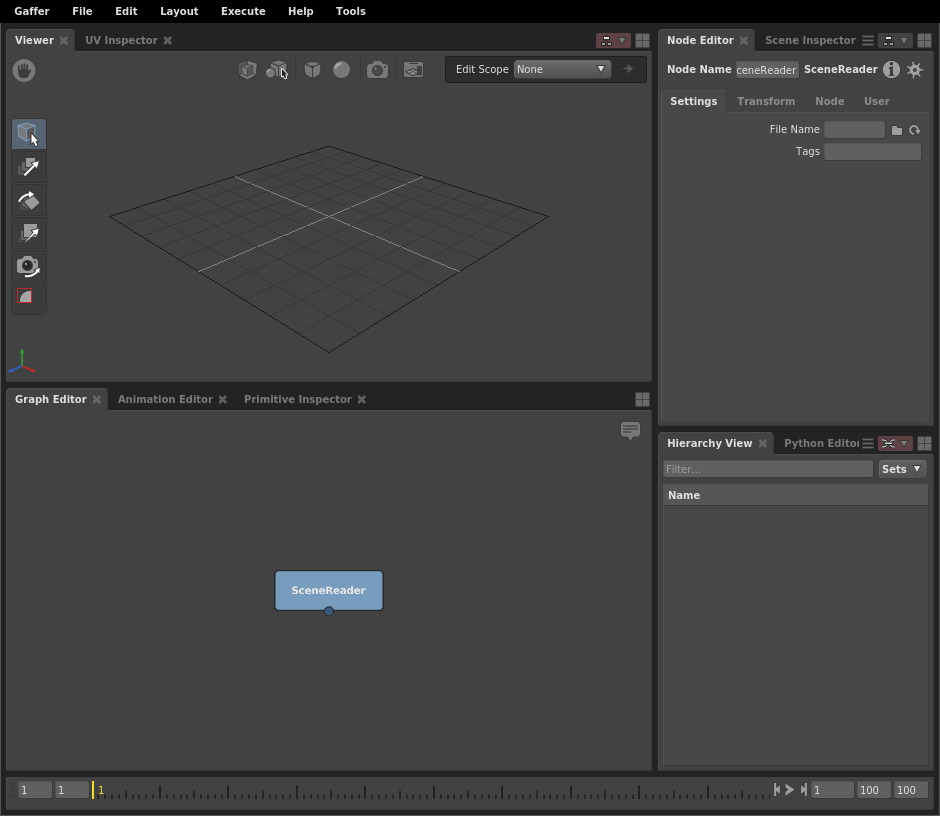940x816 pixels.
Task: Close the Primitive Inspector tab
Action: pos(361,399)
